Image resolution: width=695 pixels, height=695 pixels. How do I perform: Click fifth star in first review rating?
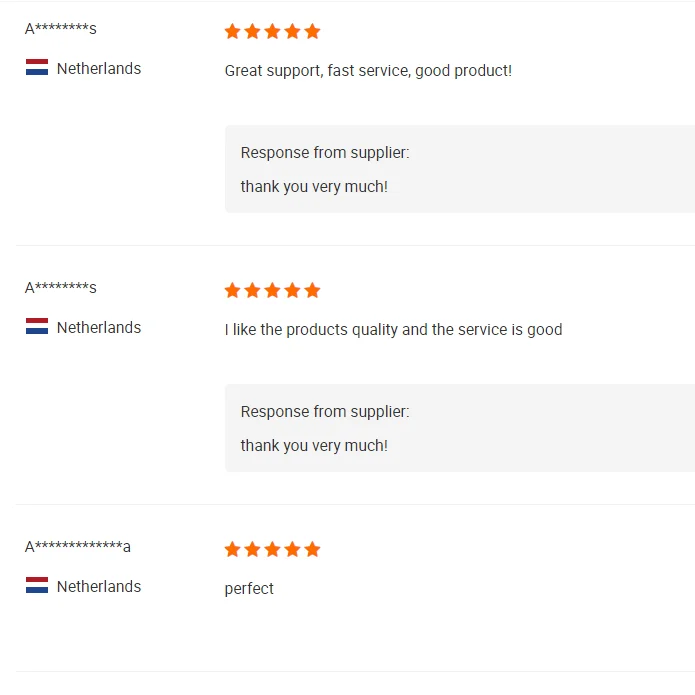click(x=312, y=31)
